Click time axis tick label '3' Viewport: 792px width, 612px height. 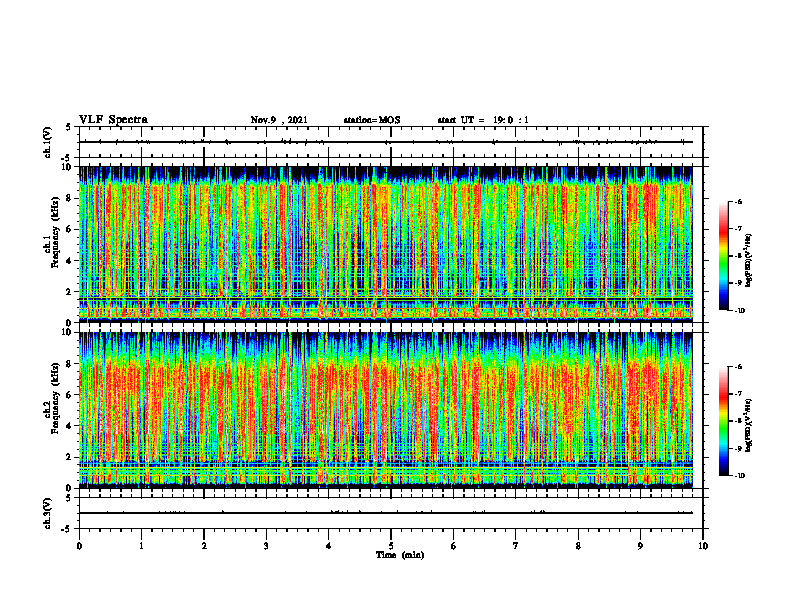266,546
